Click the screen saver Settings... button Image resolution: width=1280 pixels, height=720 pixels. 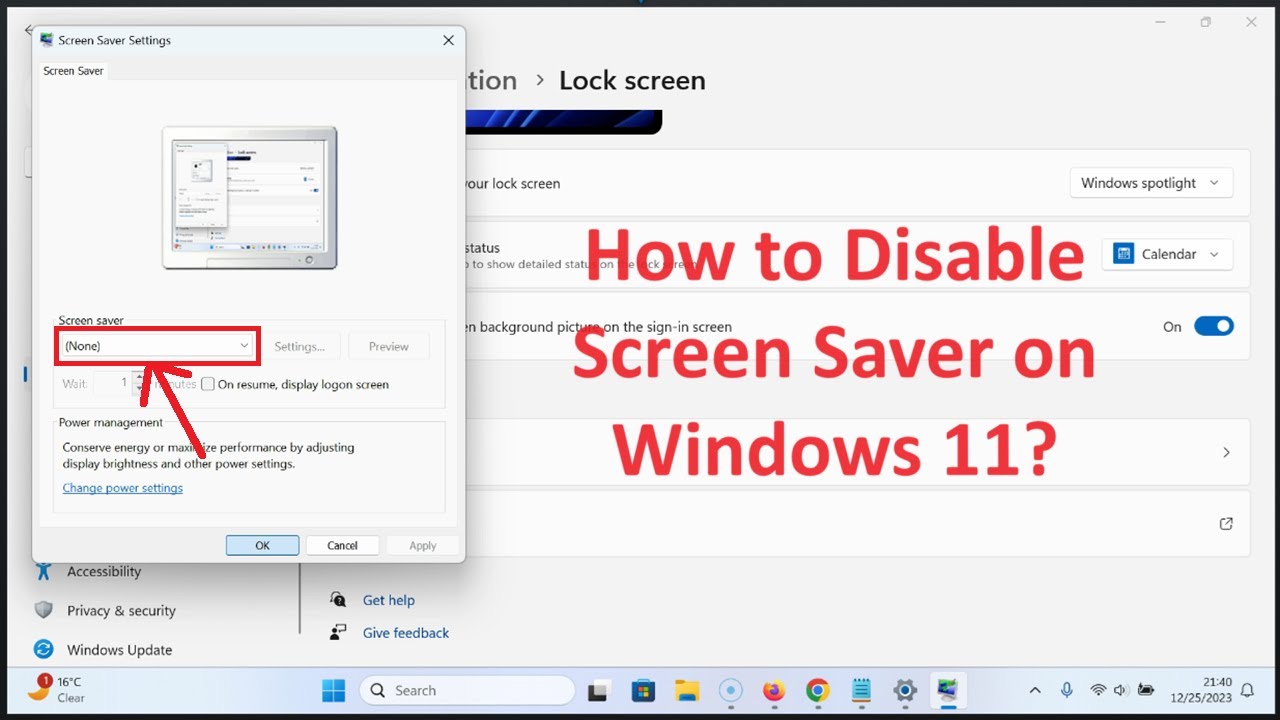(300, 346)
